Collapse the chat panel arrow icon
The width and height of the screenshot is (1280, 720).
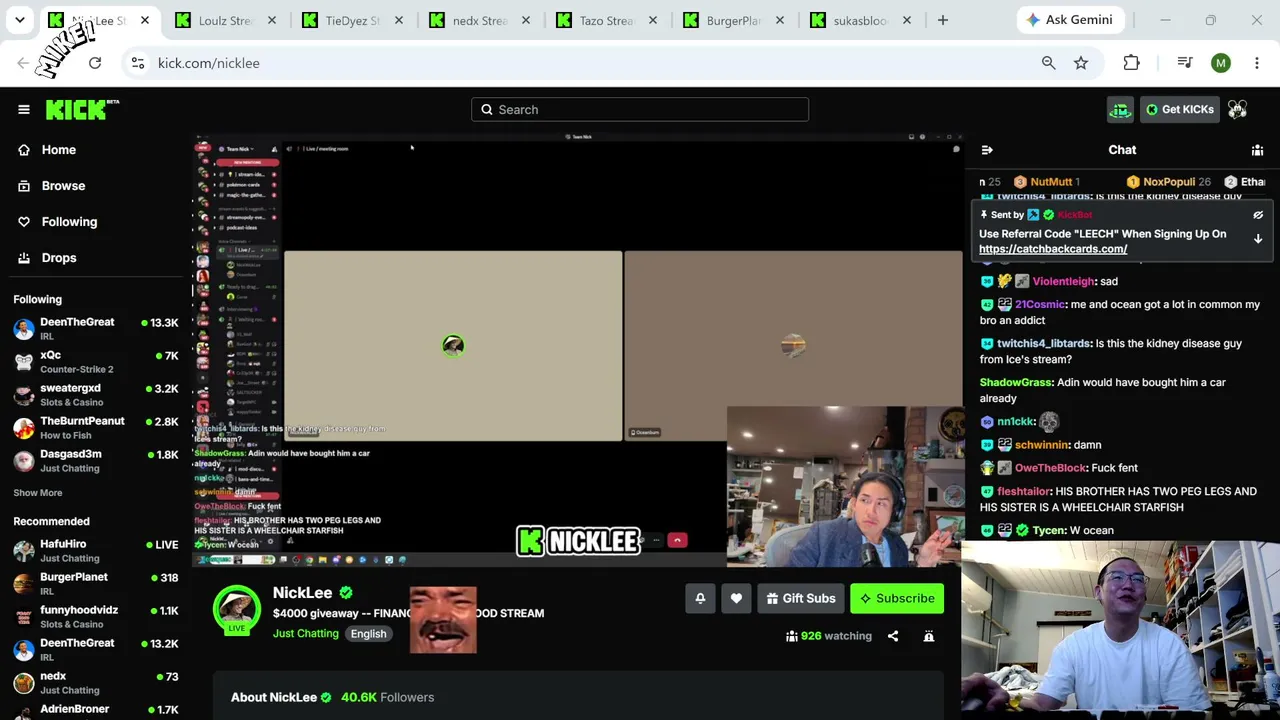[987, 150]
